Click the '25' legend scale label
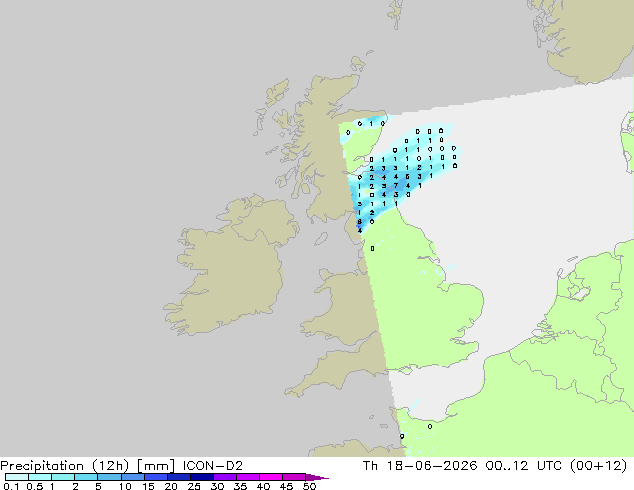 coord(194,486)
